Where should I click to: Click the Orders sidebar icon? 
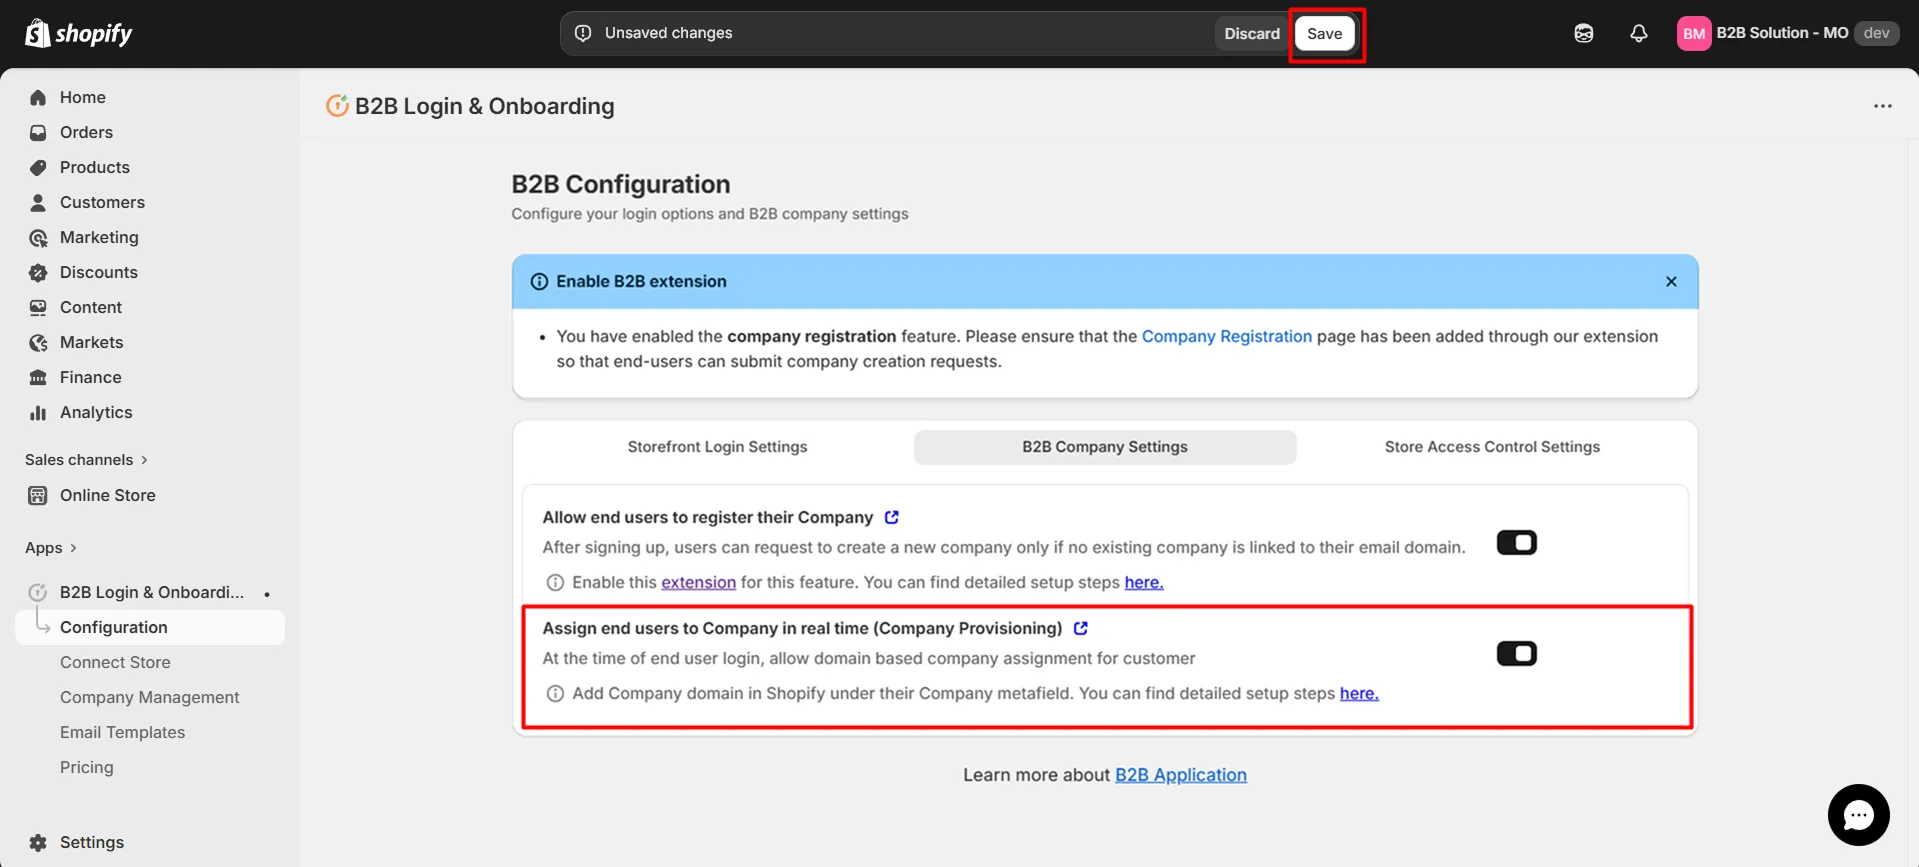coord(38,132)
